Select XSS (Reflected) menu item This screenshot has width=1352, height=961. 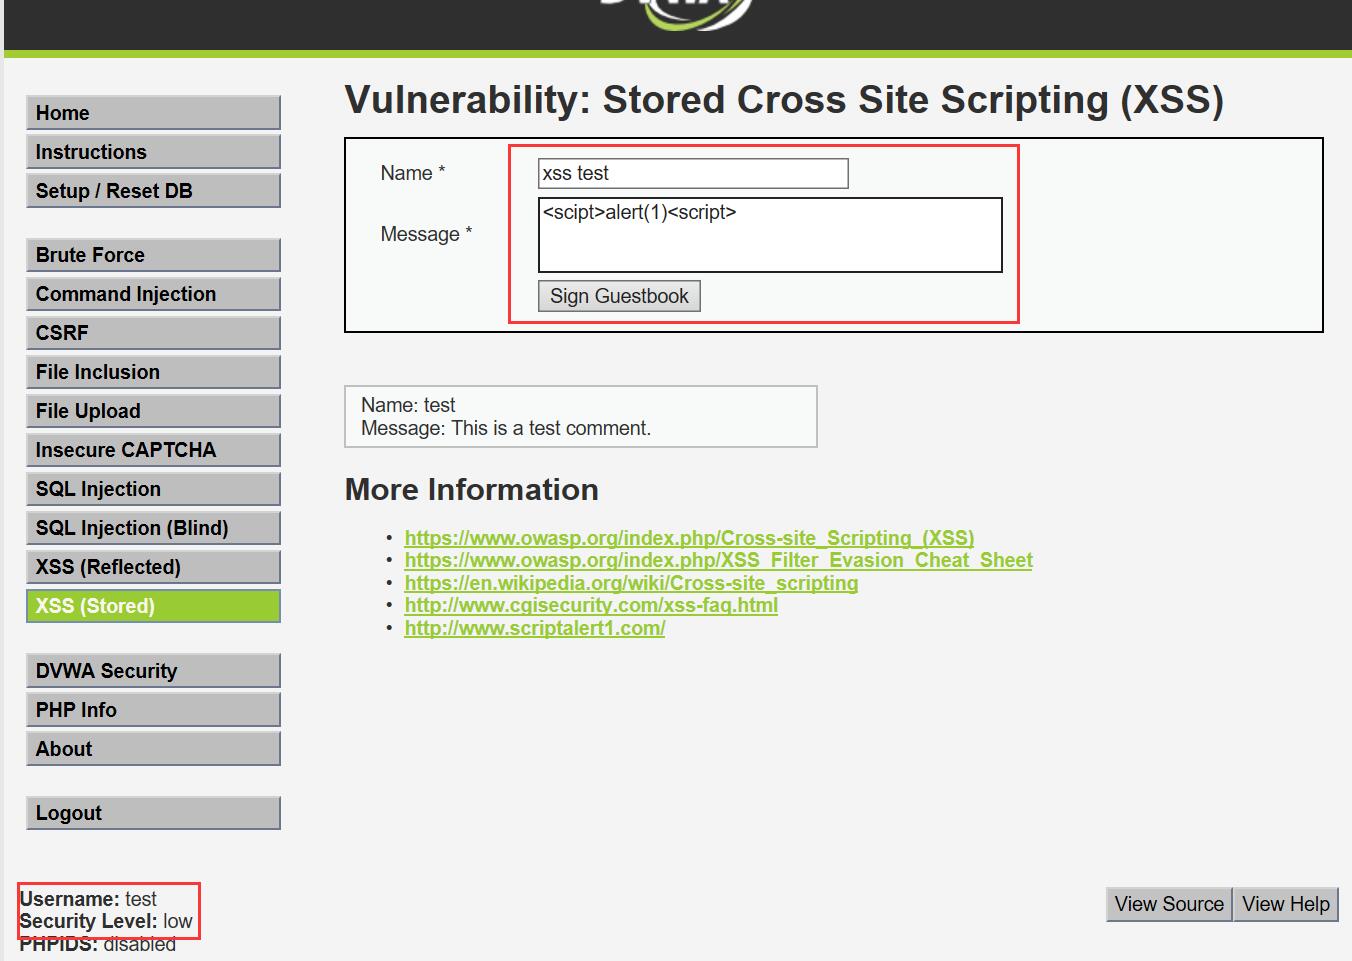(153, 567)
